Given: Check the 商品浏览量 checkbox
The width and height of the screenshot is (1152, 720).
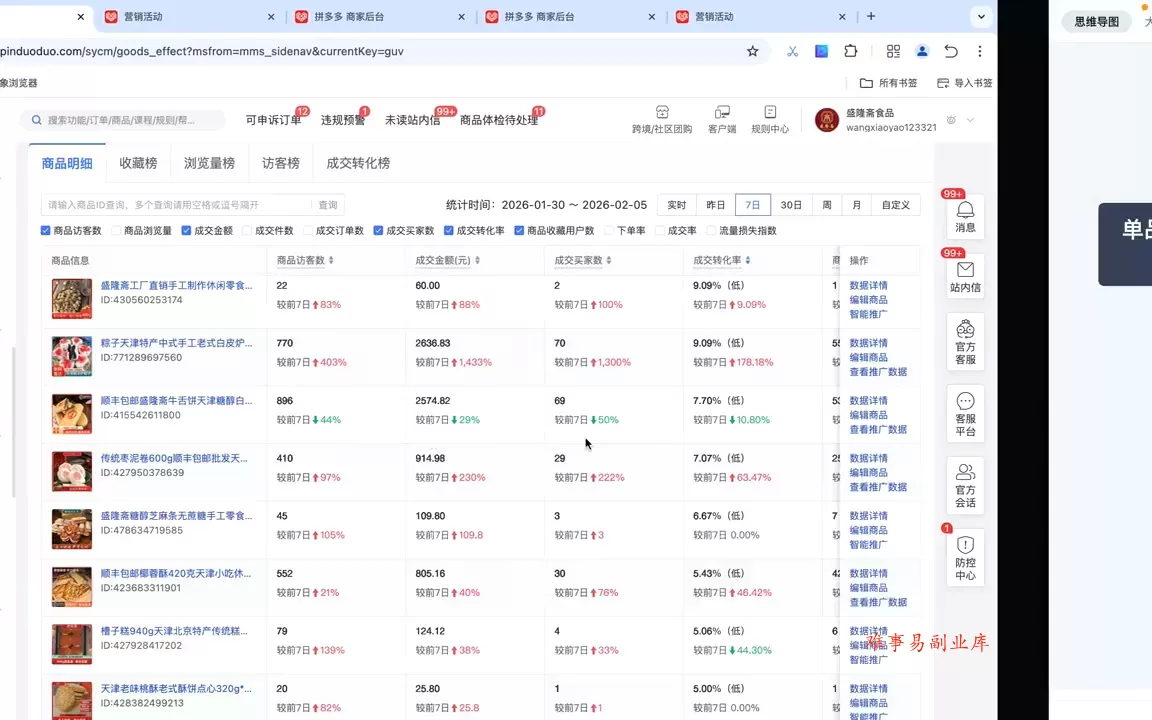Looking at the screenshot, I should (x=116, y=231).
